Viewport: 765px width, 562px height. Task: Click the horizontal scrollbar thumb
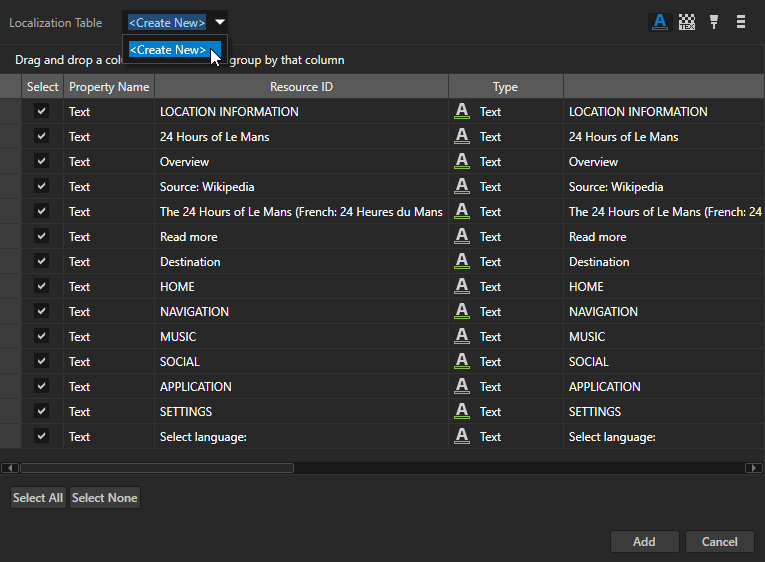[x=156, y=467]
